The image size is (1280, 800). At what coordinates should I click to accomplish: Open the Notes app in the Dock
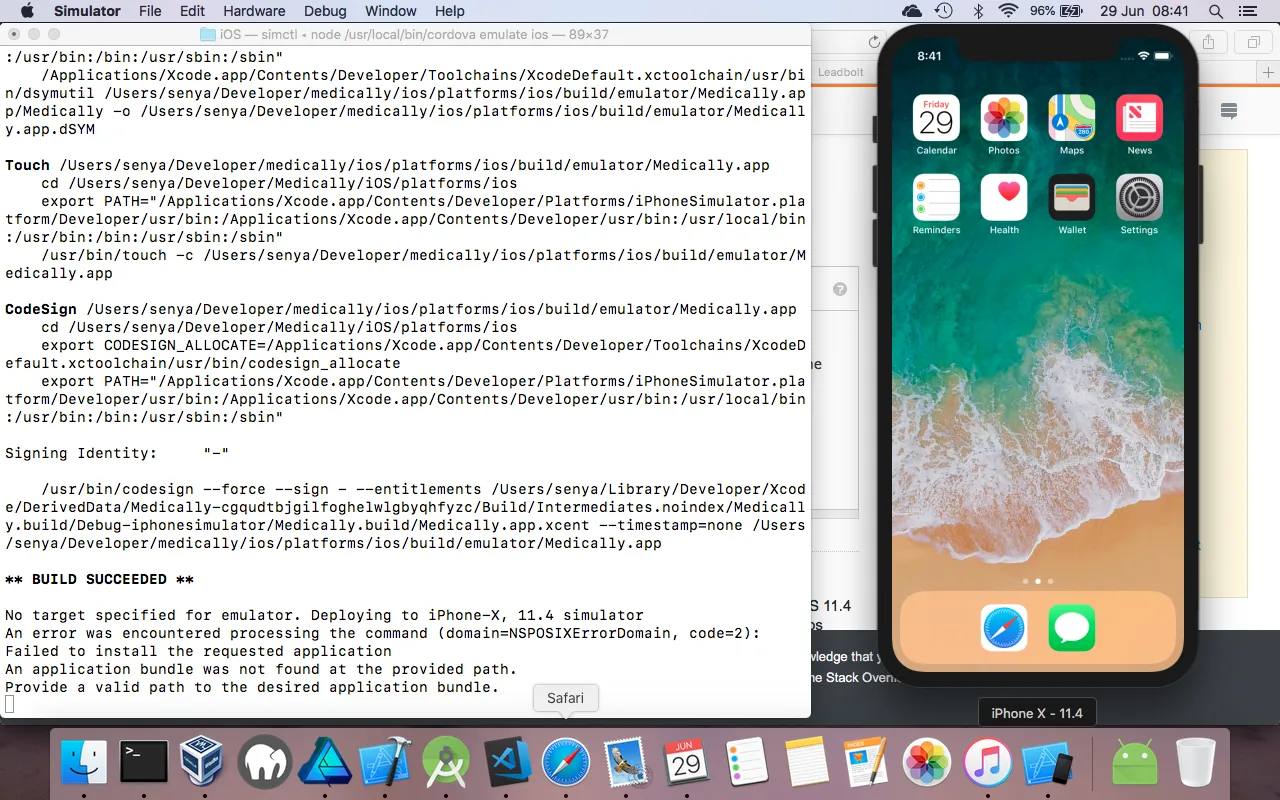[808, 763]
